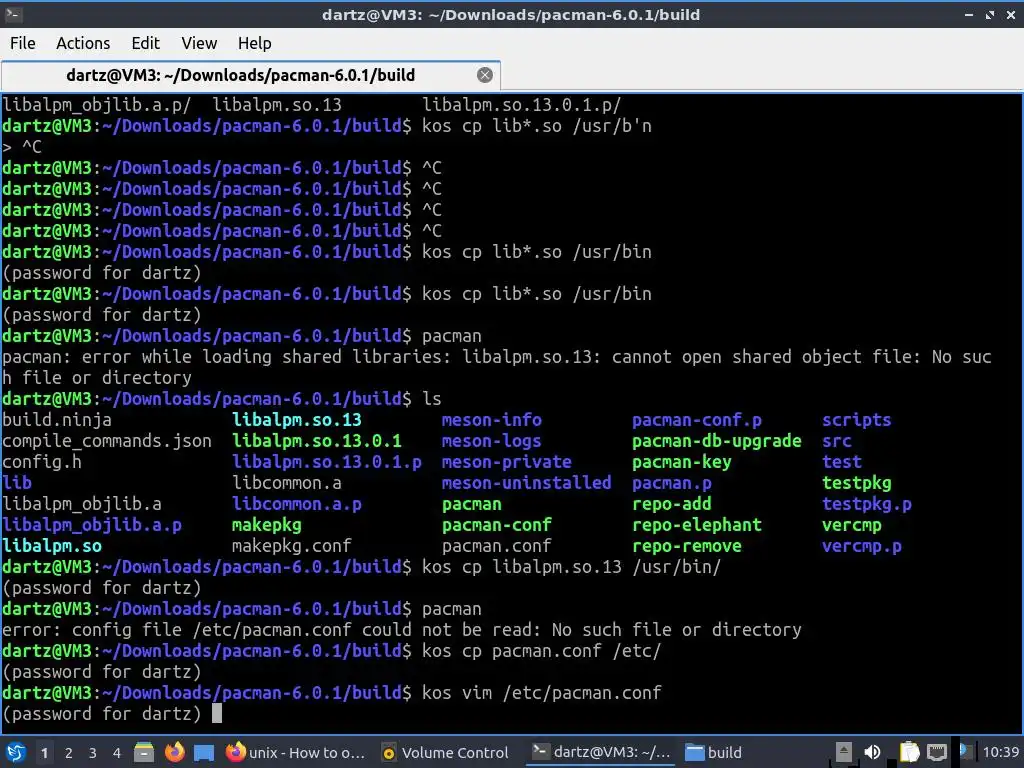Click 'pacman-db-upgrade' in the ls output
Viewport: 1024px width, 768px height.
click(x=716, y=441)
